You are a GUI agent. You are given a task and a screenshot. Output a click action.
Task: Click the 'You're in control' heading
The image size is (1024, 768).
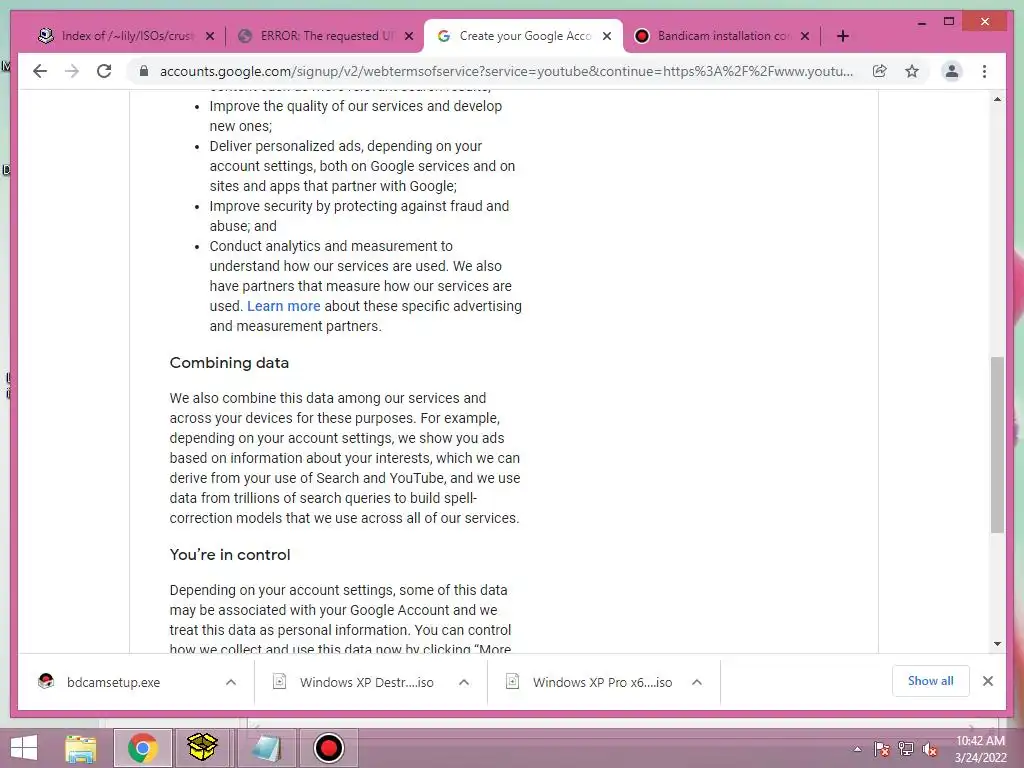pos(230,554)
